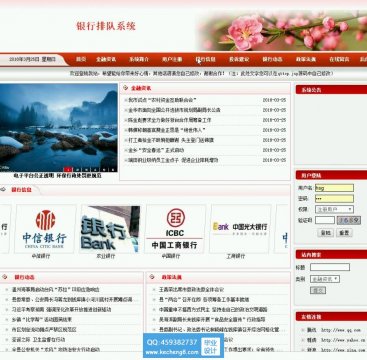Open the 类别 search category dropdown
The image size is (367, 360).
(x=325, y=279)
